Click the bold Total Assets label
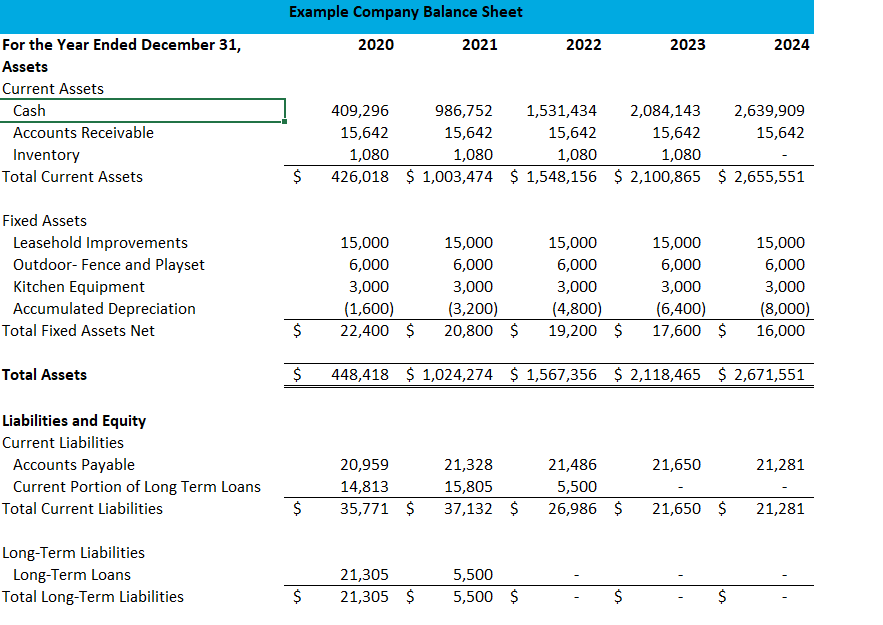This screenshot has height=625, width=883. (44, 375)
